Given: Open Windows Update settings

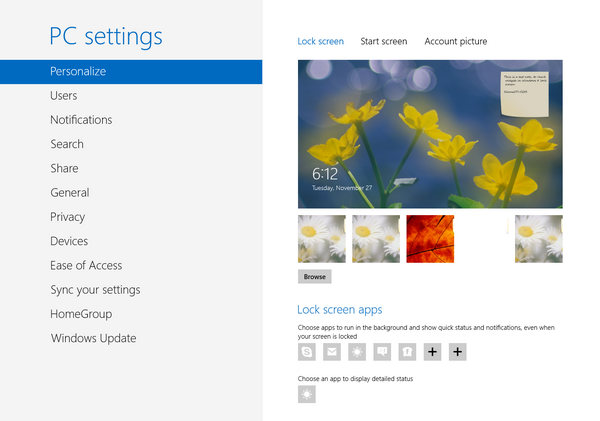Looking at the screenshot, I should click(x=93, y=338).
